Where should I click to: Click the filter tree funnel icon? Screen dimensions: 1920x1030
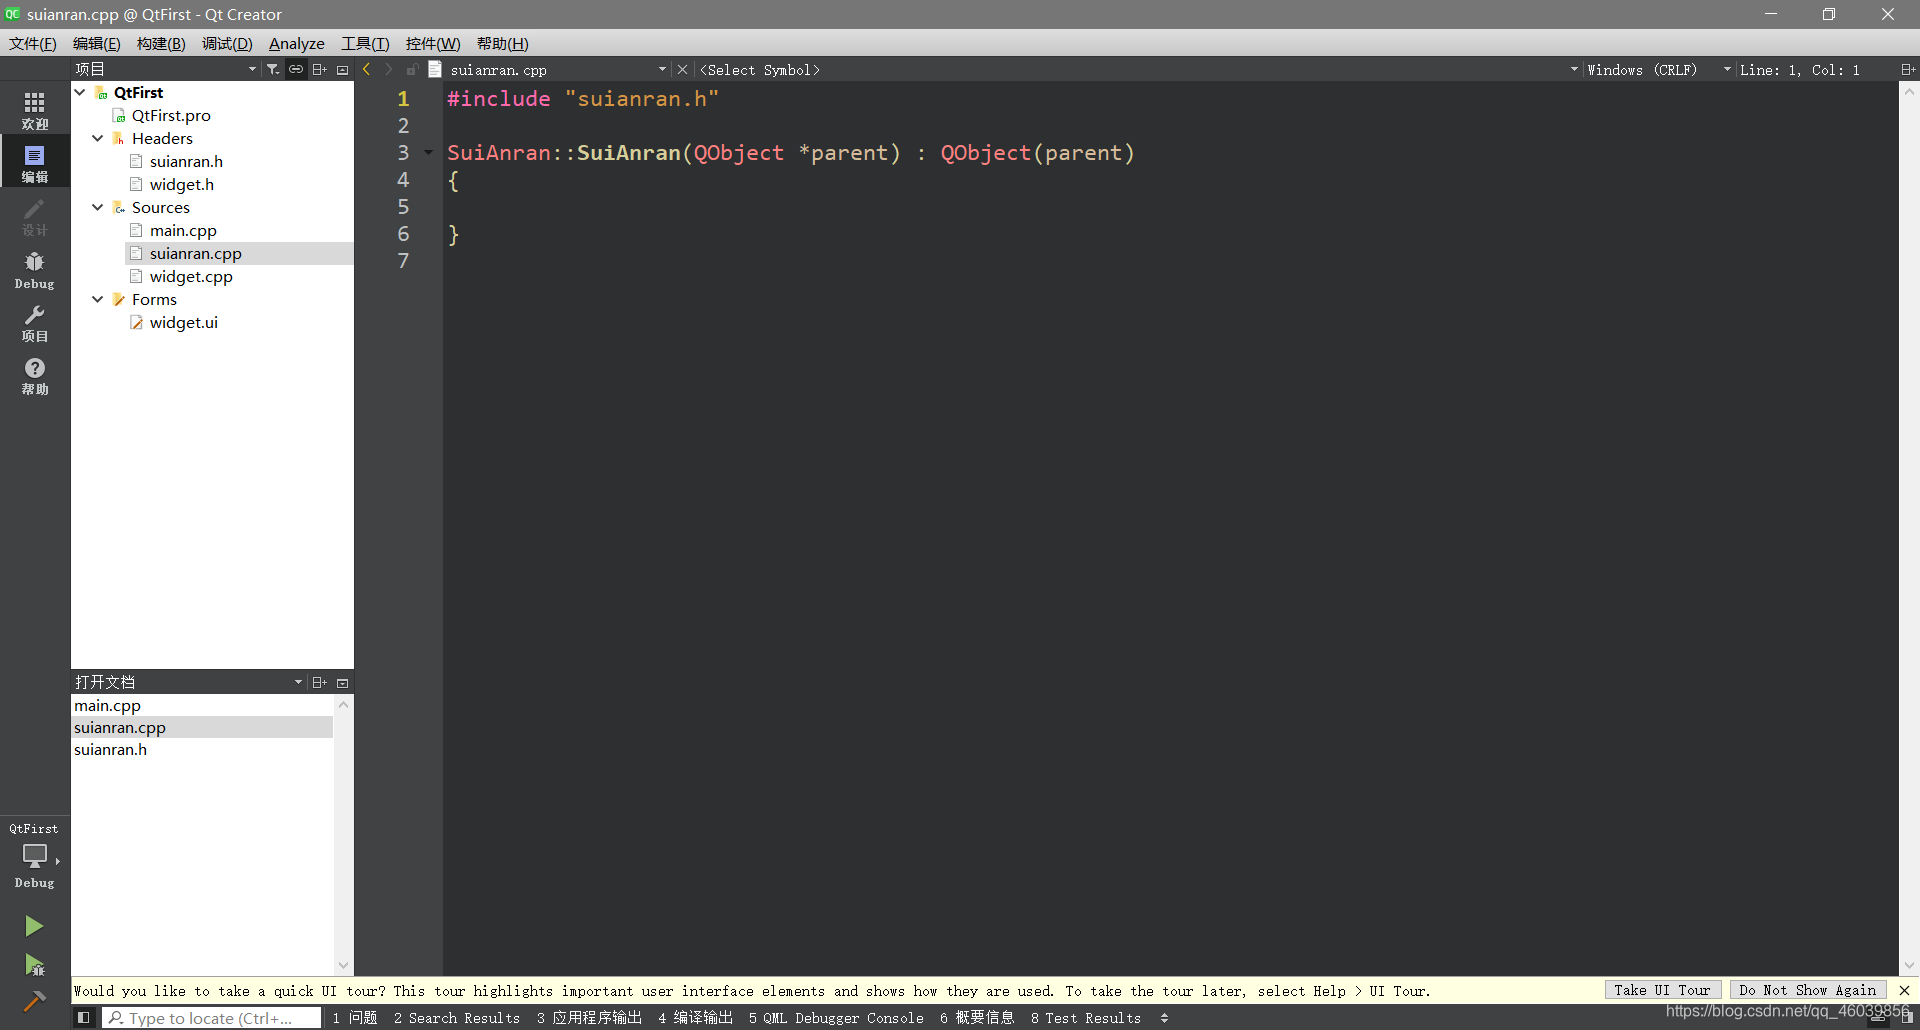[x=273, y=69]
